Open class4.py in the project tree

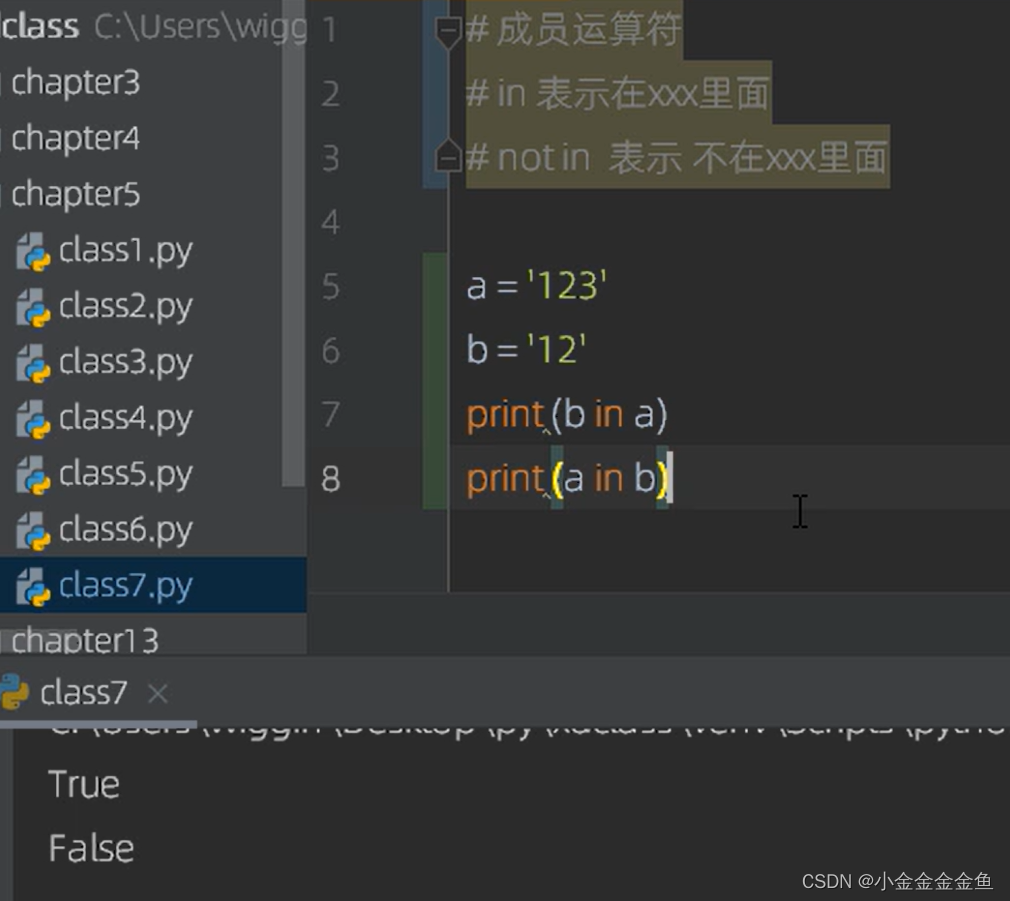click(x=126, y=419)
